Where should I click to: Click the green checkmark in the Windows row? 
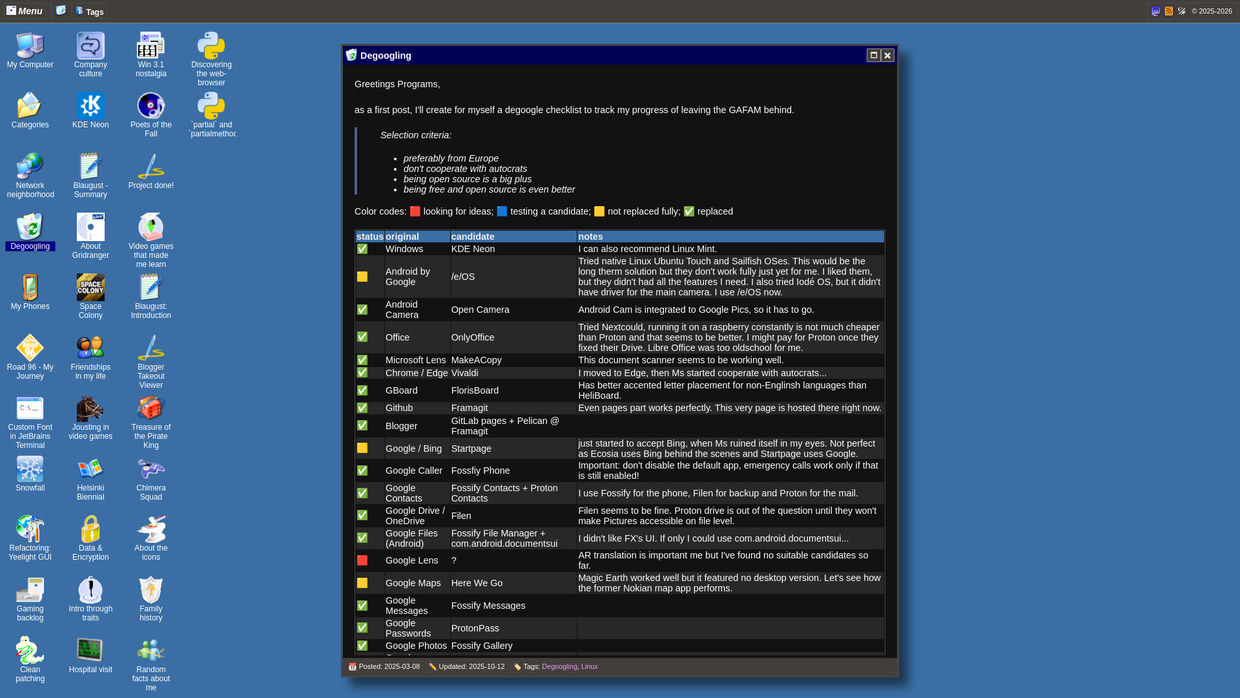click(x=362, y=249)
